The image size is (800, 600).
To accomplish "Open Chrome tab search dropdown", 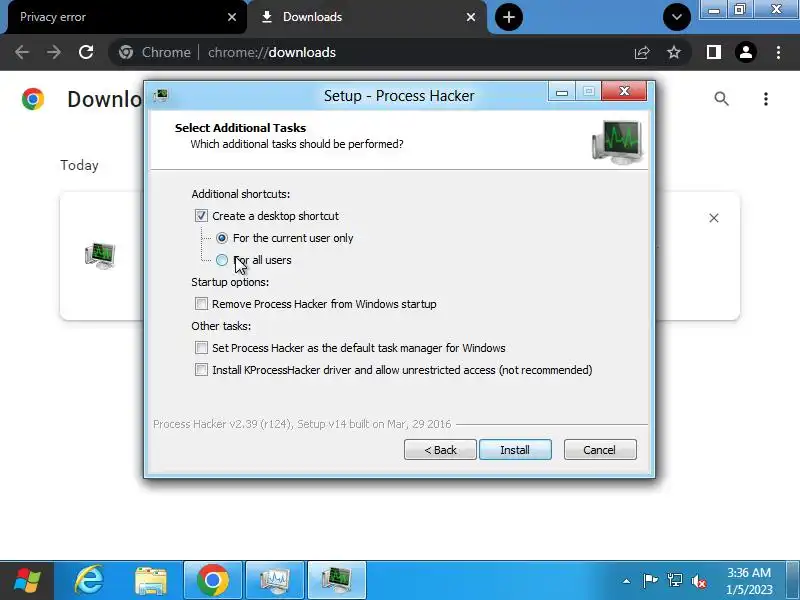I will tap(677, 17).
